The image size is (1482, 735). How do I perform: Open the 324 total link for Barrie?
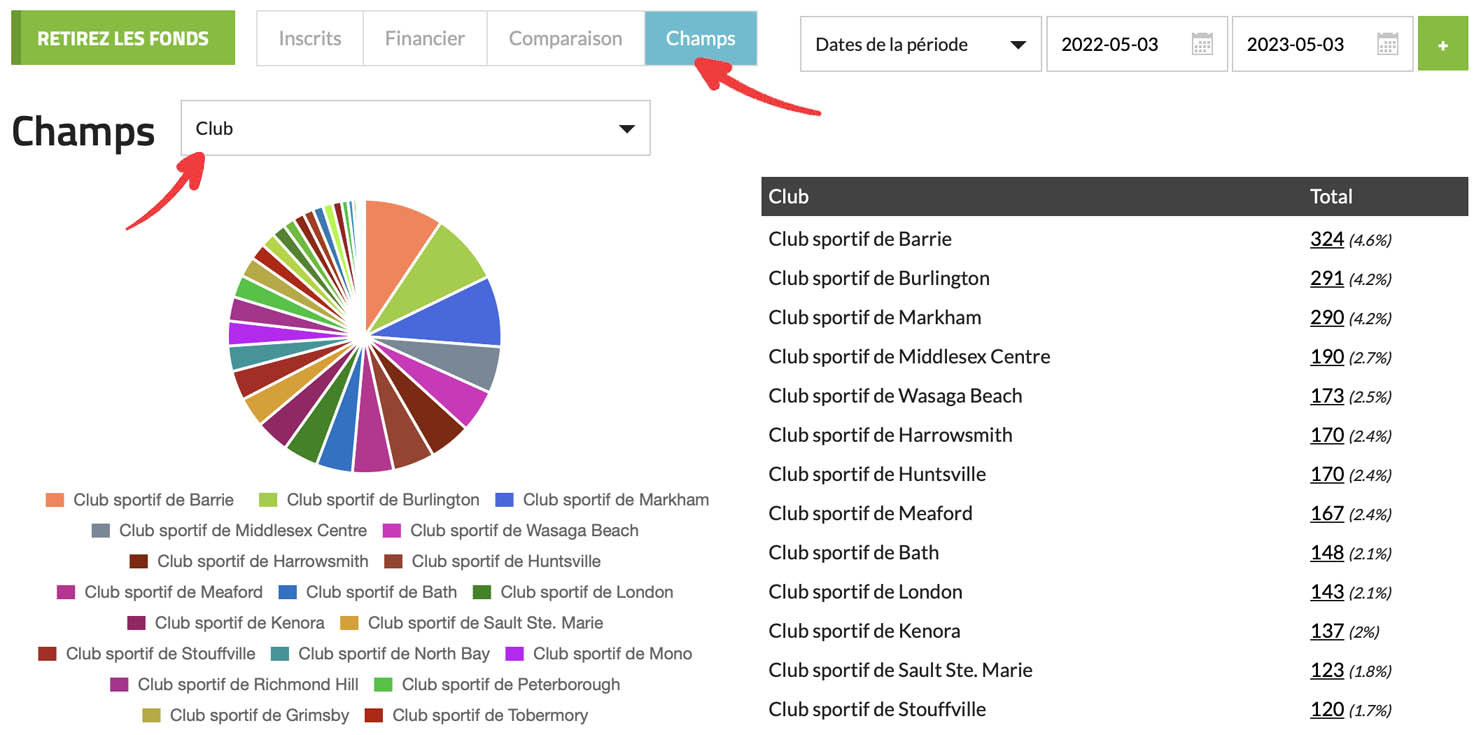(1326, 239)
